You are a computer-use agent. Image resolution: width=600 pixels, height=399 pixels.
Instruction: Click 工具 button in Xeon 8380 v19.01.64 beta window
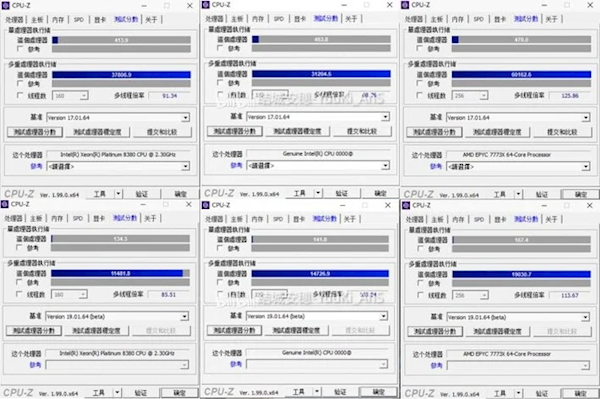(x=99, y=393)
